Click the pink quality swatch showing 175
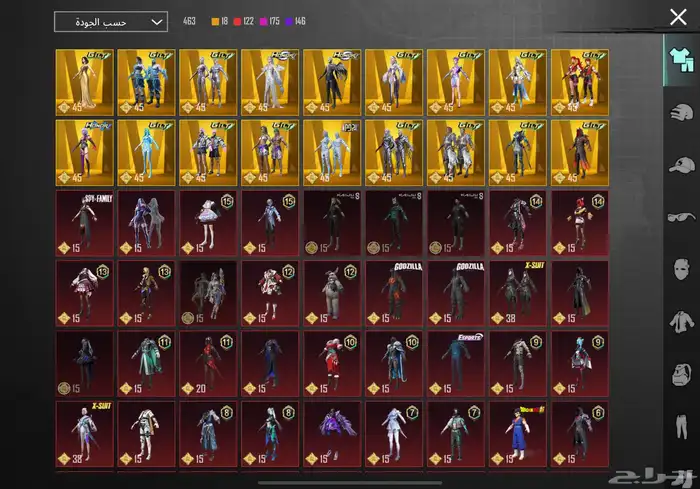Image resolution: width=700 pixels, height=489 pixels. coord(272,20)
